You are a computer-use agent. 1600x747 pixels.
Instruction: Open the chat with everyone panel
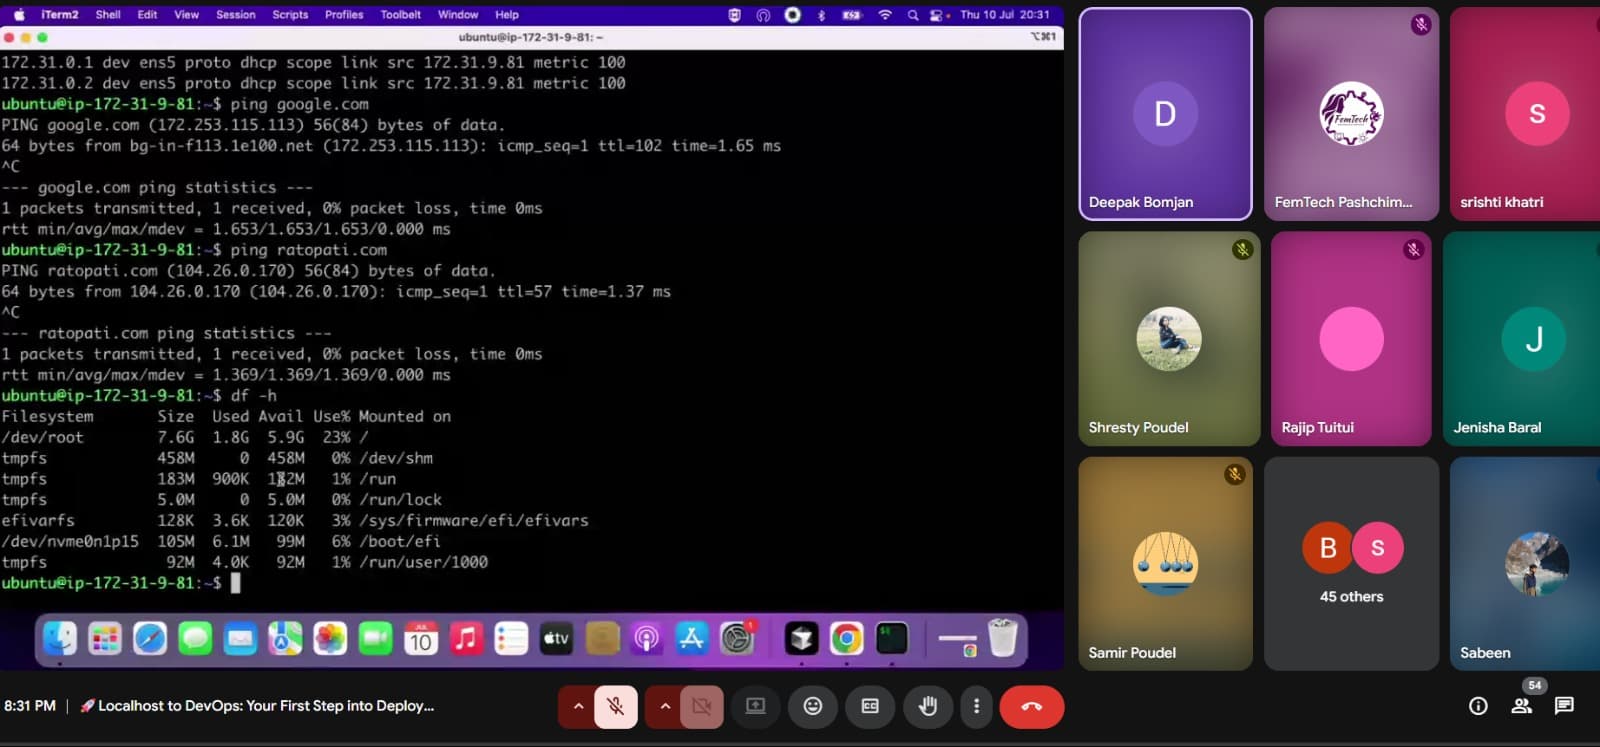click(1564, 706)
